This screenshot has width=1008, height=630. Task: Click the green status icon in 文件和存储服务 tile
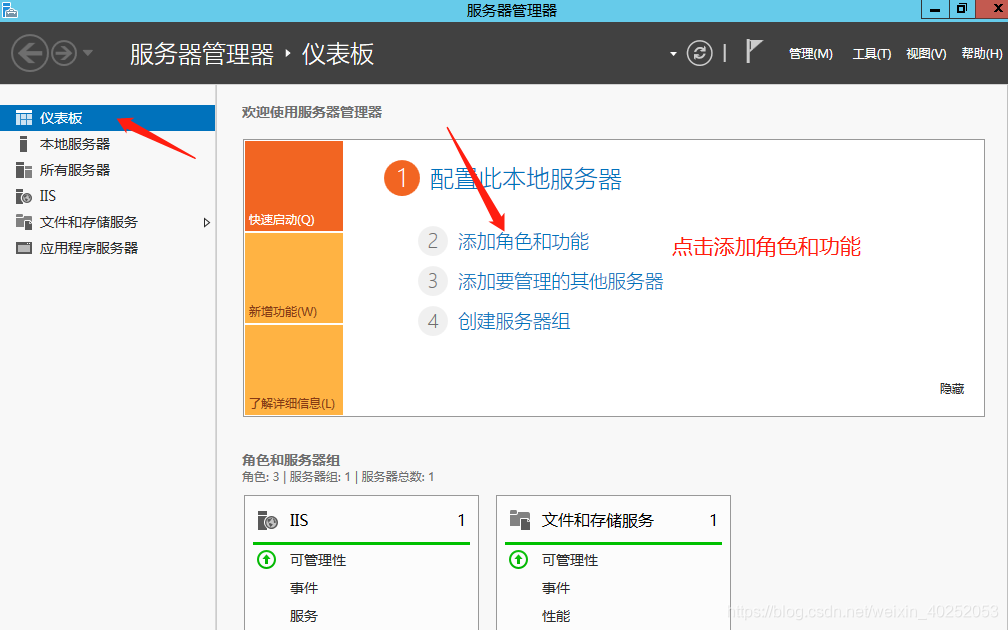point(518,559)
